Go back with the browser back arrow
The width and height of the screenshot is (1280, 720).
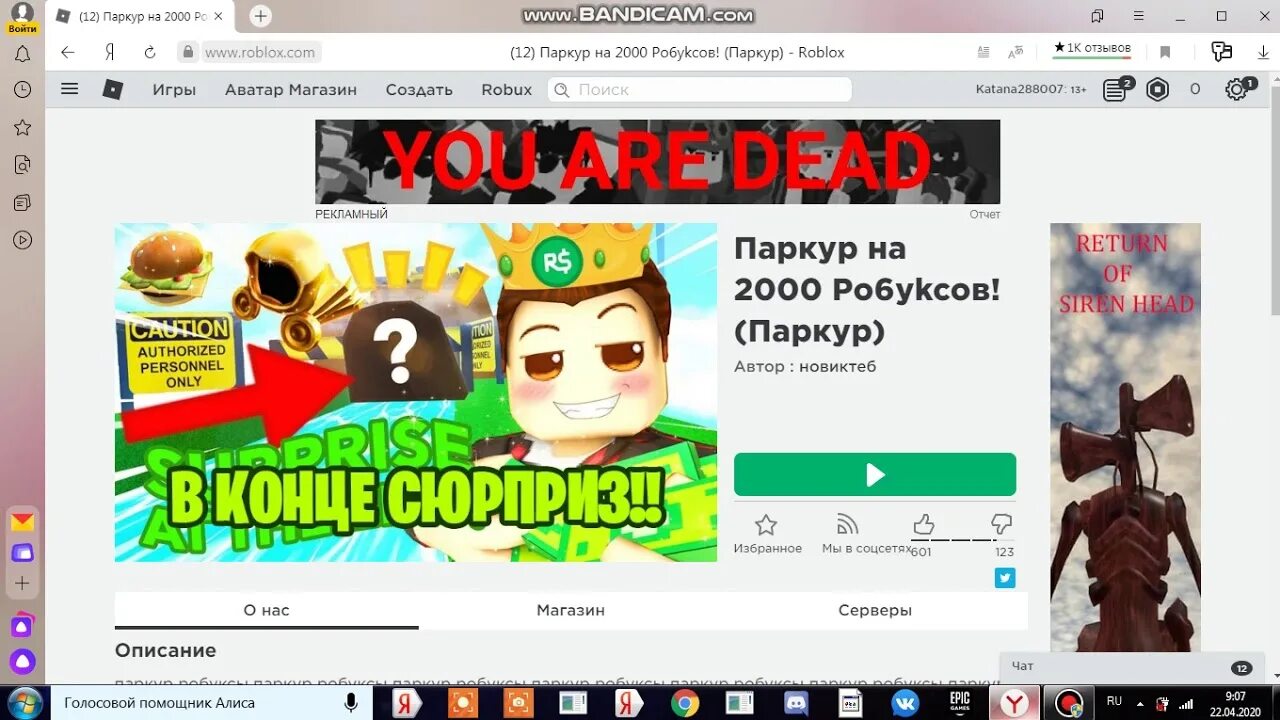(68, 52)
